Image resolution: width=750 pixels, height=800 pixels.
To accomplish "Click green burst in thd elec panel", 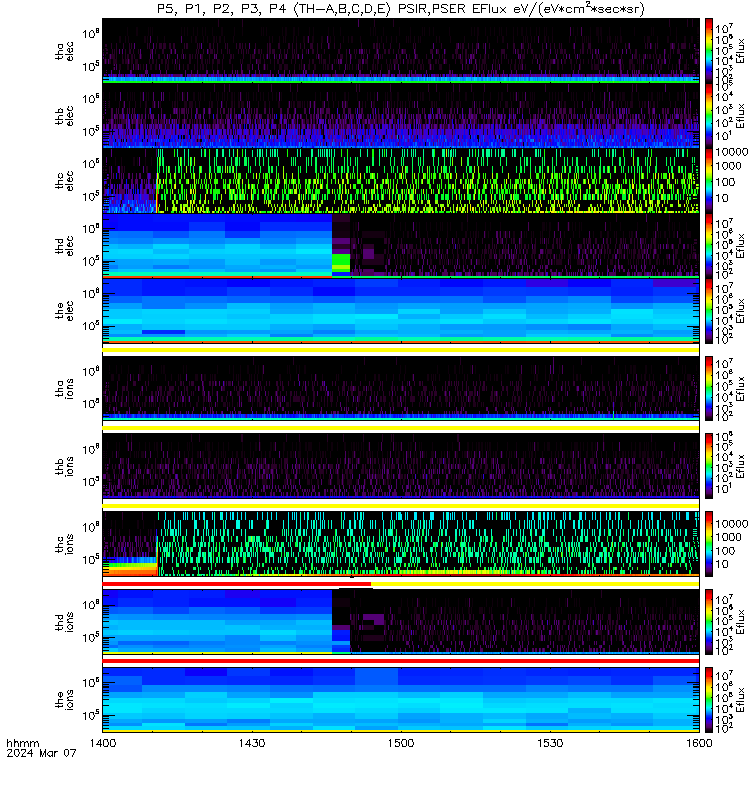I will pos(341,262).
